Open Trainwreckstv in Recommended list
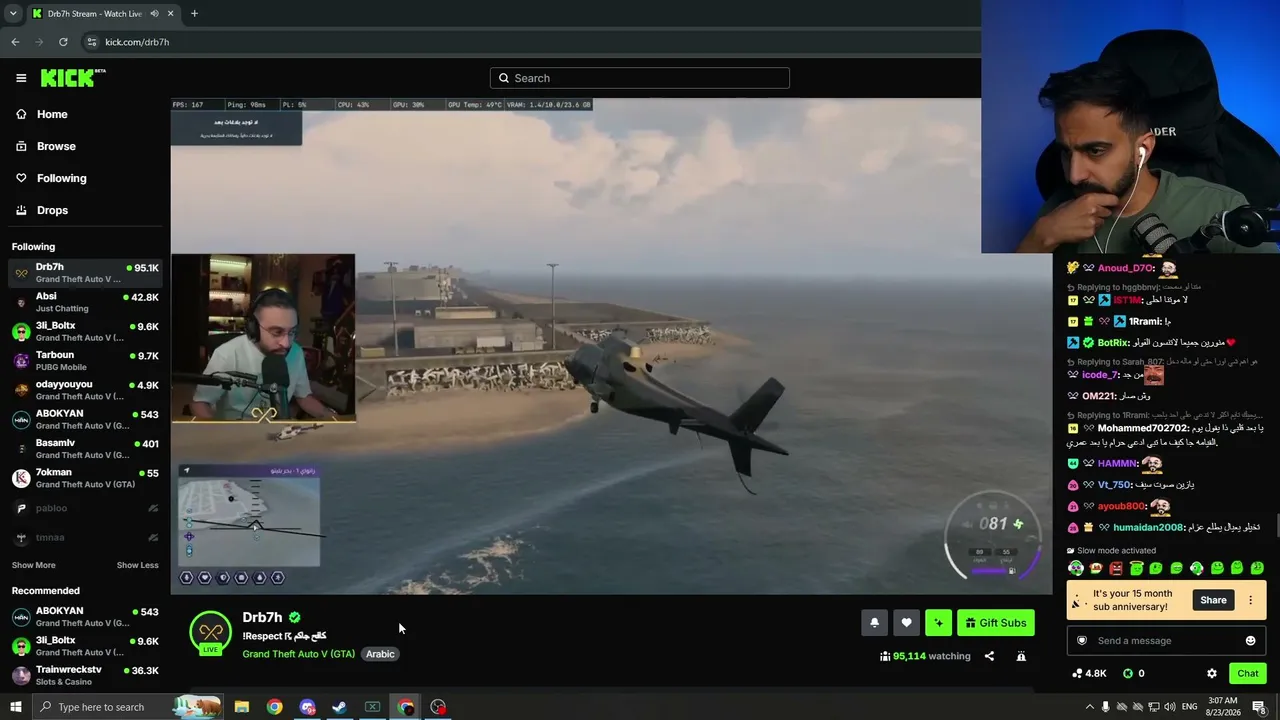Viewport: 1280px width, 720px height. click(85, 675)
